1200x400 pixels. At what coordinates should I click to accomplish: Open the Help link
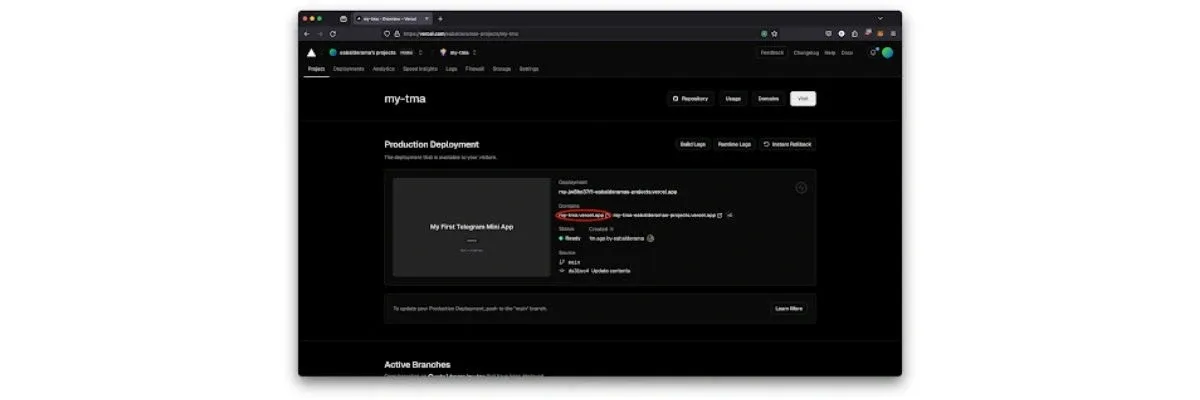click(x=830, y=52)
